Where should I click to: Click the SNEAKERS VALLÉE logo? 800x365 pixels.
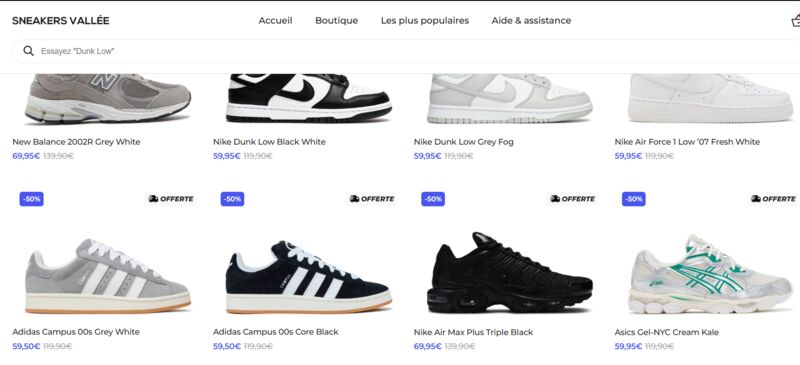[61, 21]
